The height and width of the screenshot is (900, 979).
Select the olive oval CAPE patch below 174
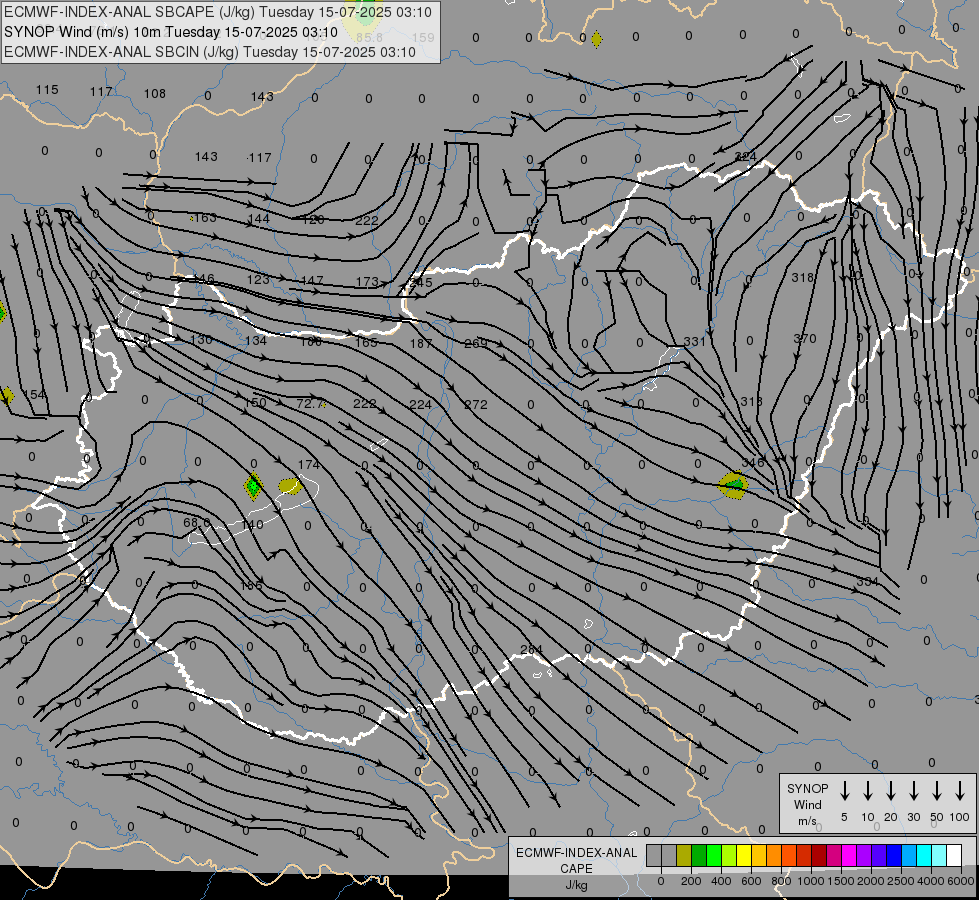coord(290,485)
